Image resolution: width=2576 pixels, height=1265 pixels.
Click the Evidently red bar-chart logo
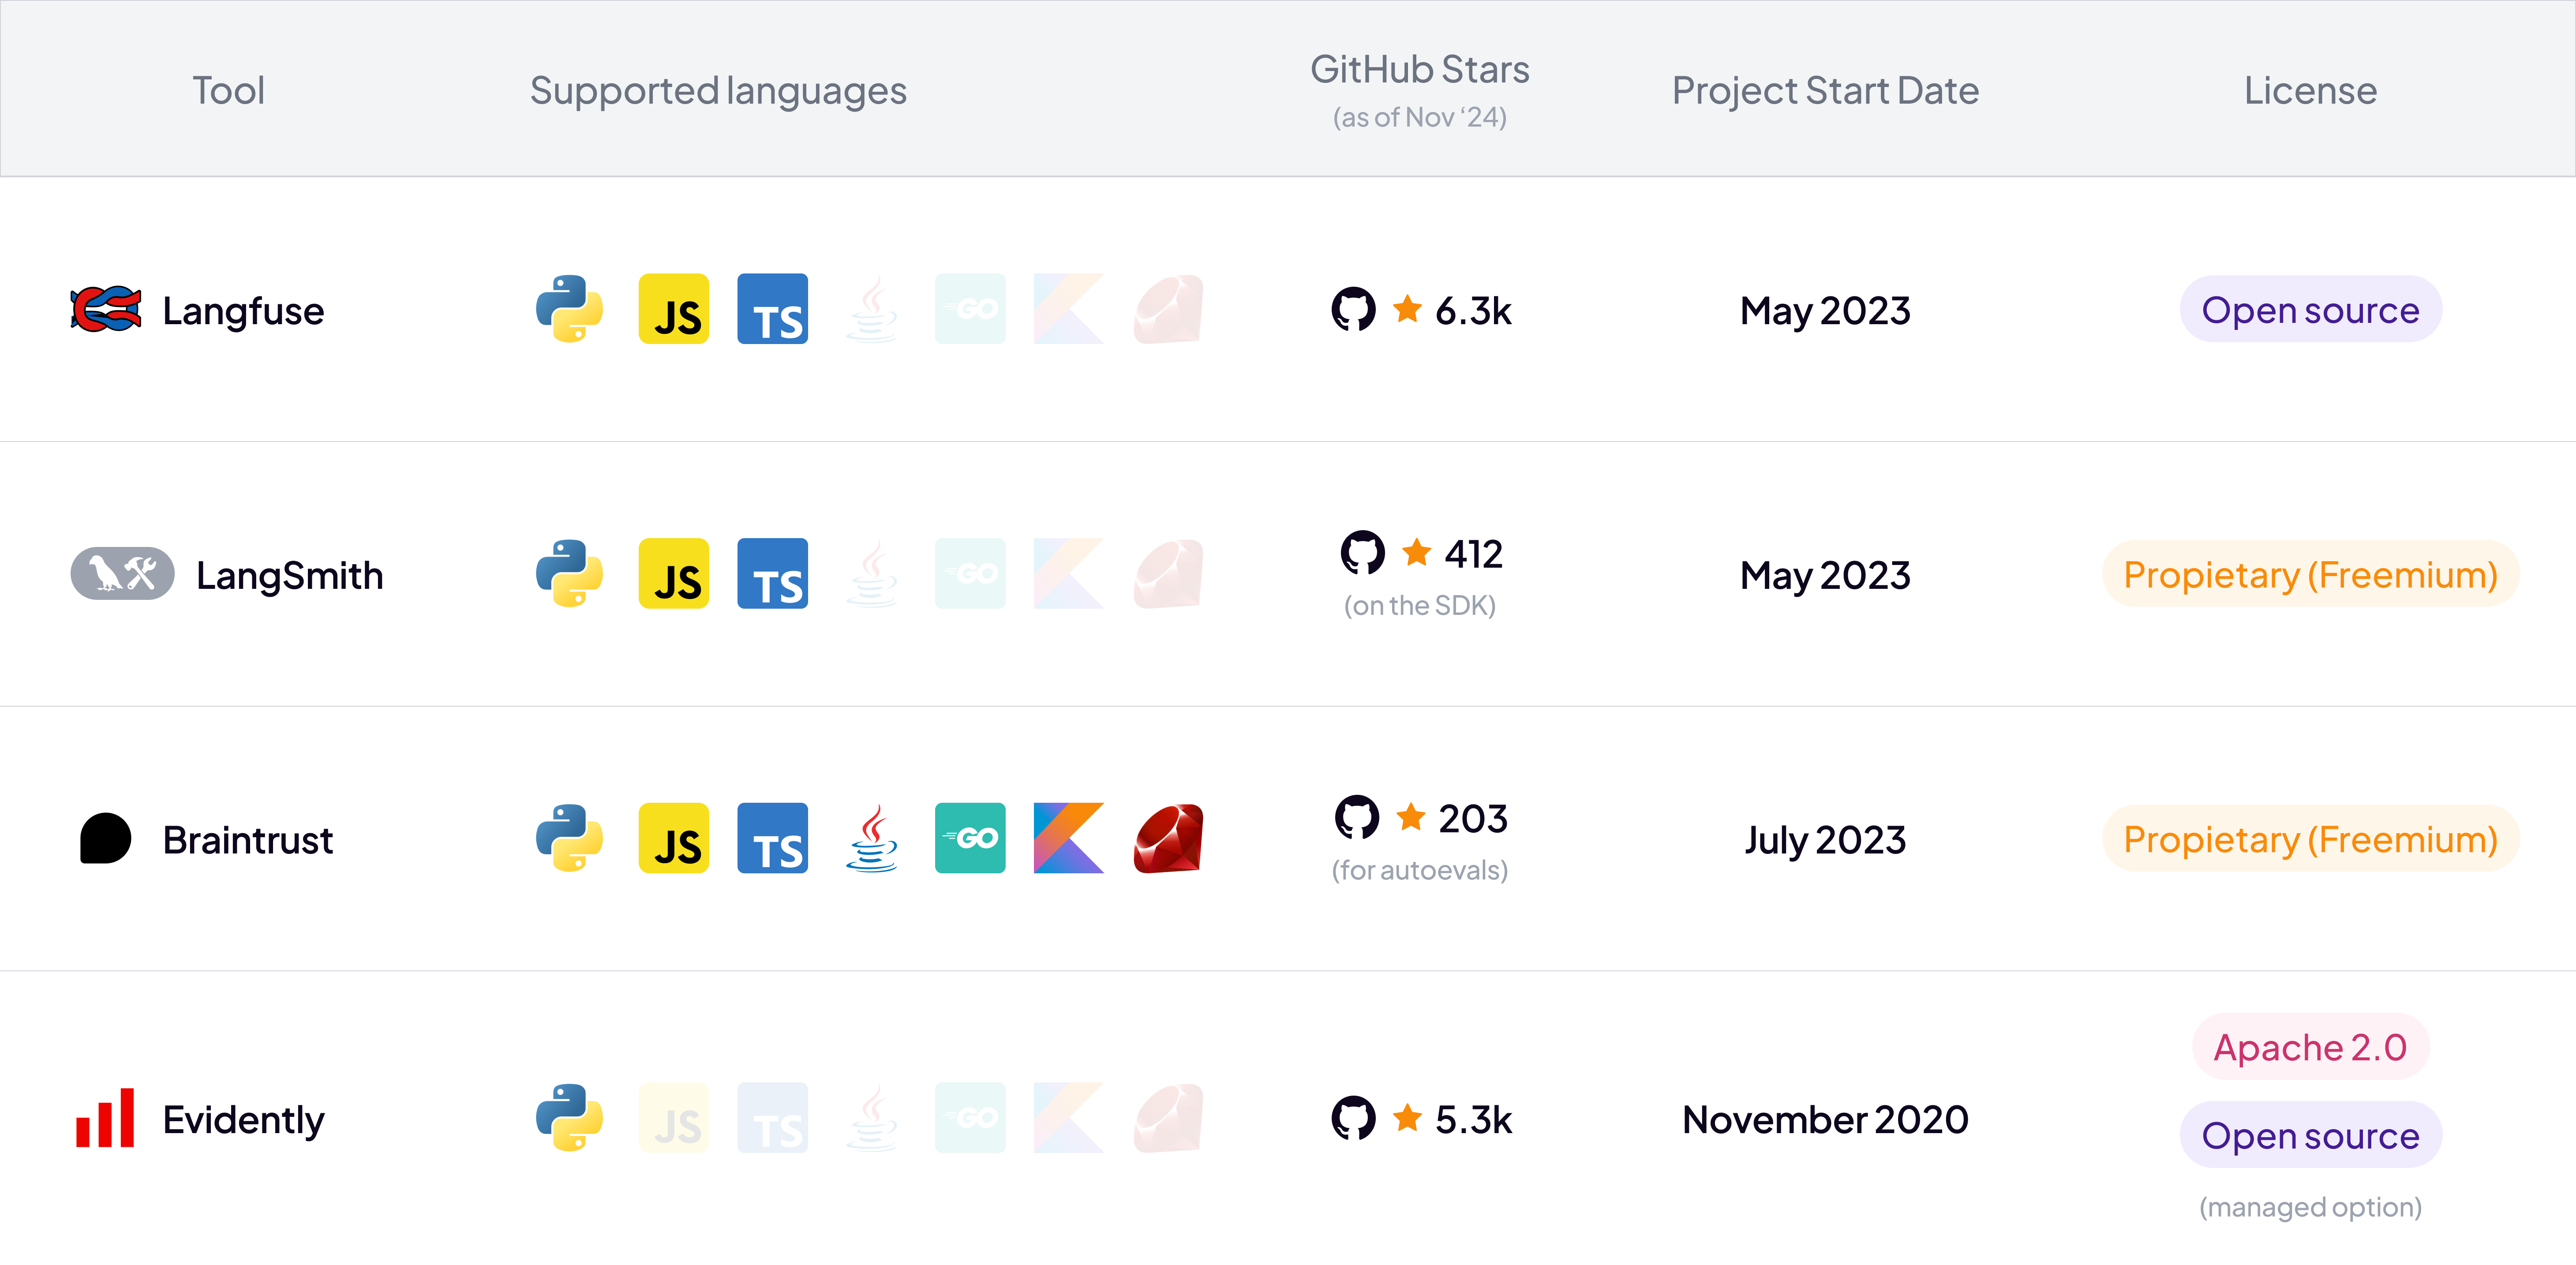click(x=105, y=1119)
